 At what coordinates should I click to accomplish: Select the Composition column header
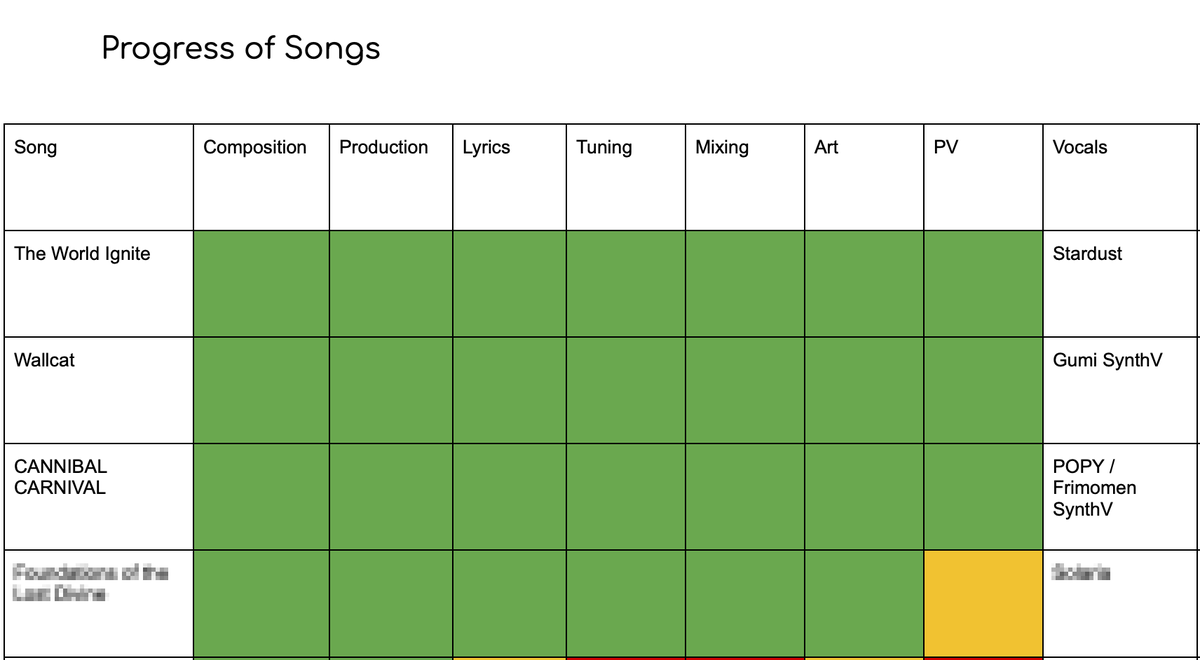pyautogui.click(x=261, y=177)
